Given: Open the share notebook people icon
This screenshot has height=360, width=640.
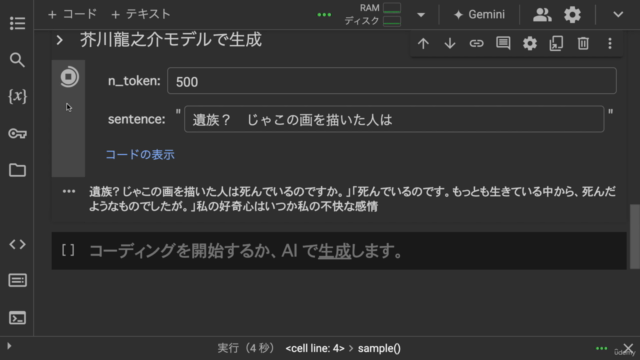Looking at the screenshot, I should tap(542, 15).
